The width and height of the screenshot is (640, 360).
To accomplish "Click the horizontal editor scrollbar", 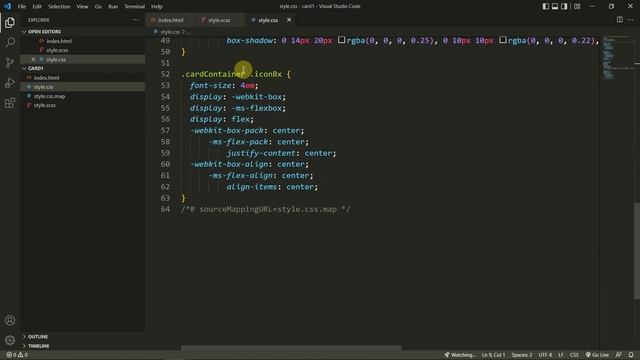I will (291, 348).
